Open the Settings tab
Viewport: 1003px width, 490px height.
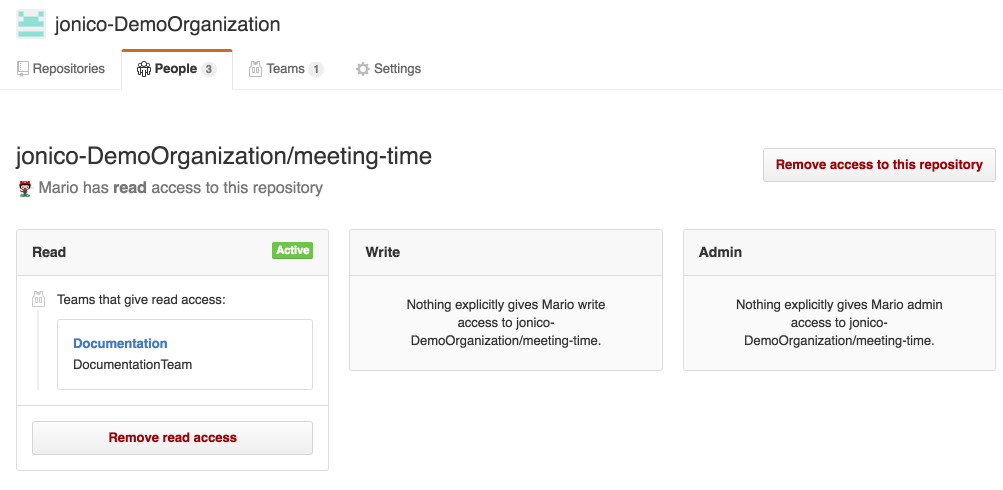click(388, 69)
